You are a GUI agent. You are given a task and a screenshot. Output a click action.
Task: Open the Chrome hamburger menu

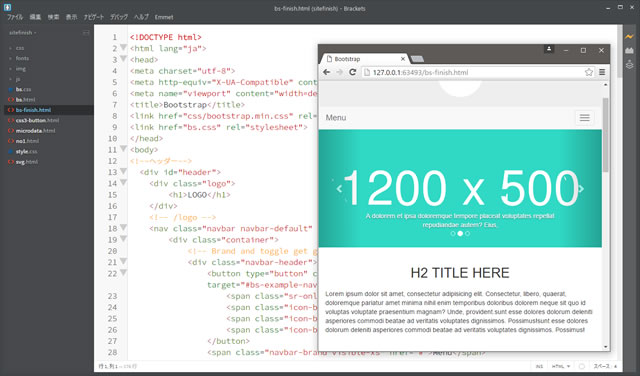pos(602,72)
